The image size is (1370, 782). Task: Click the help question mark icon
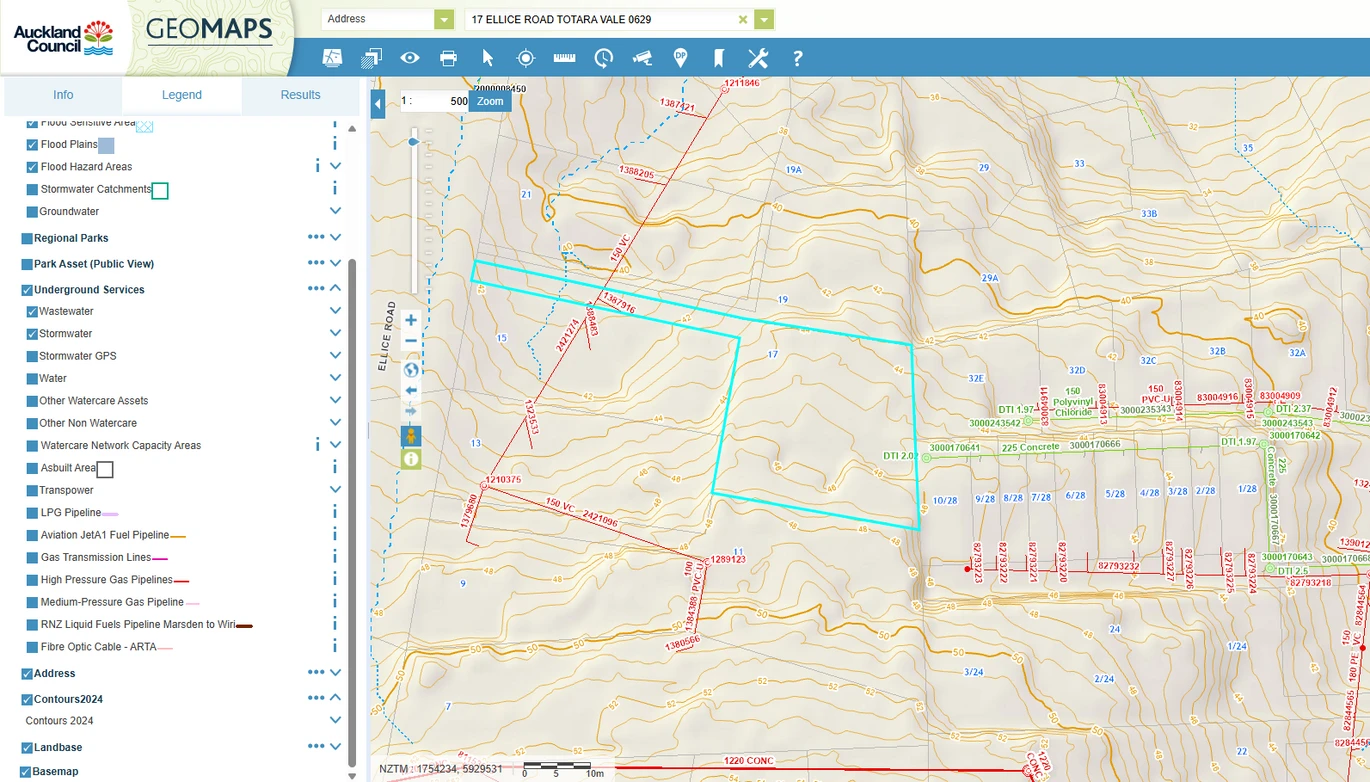[797, 58]
